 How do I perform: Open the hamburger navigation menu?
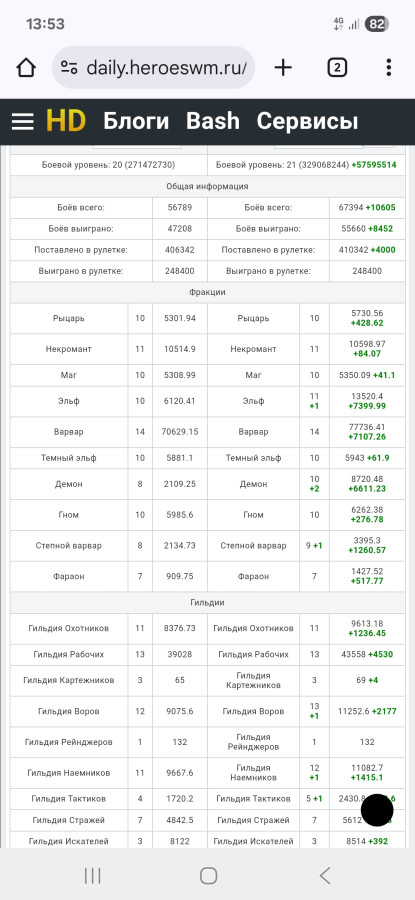[23, 121]
